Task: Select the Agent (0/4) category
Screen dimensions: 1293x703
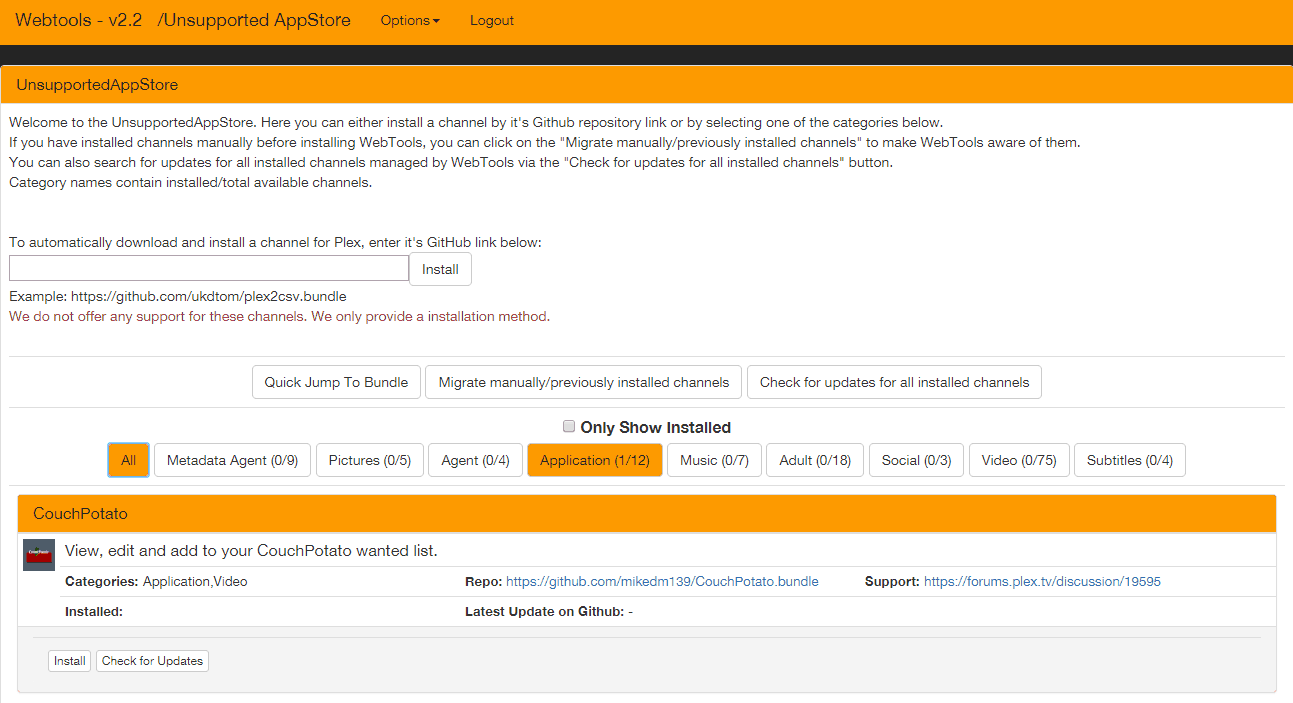Action: 475,460
